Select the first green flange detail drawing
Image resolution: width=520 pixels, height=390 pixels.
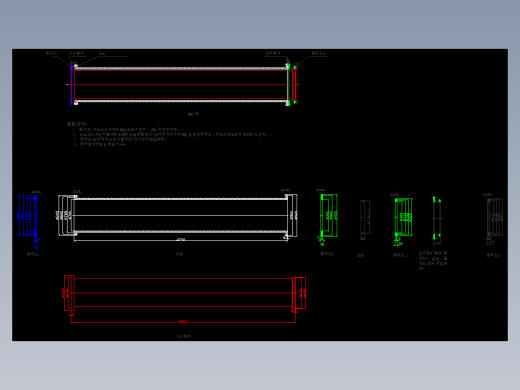click(x=327, y=217)
